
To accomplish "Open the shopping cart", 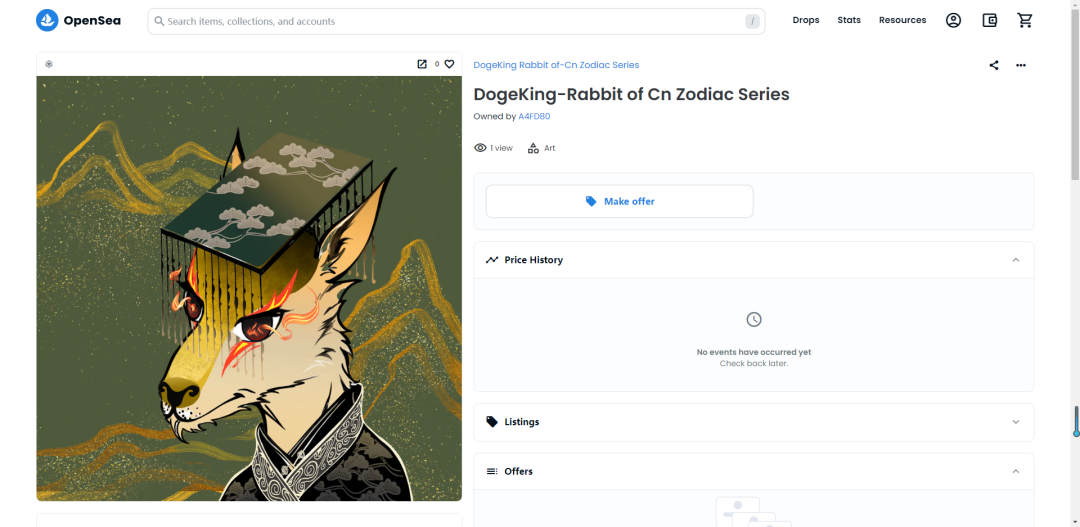I will pyautogui.click(x=1024, y=20).
